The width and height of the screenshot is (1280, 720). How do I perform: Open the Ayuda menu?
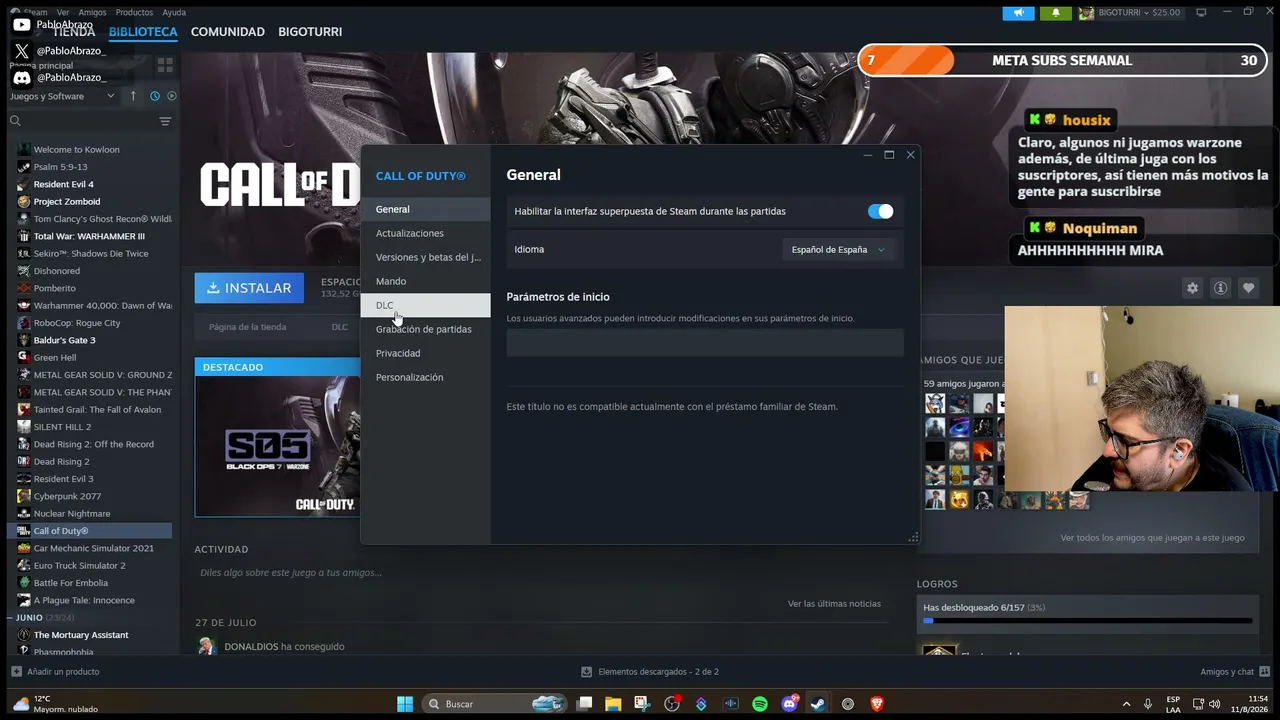tap(174, 12)
